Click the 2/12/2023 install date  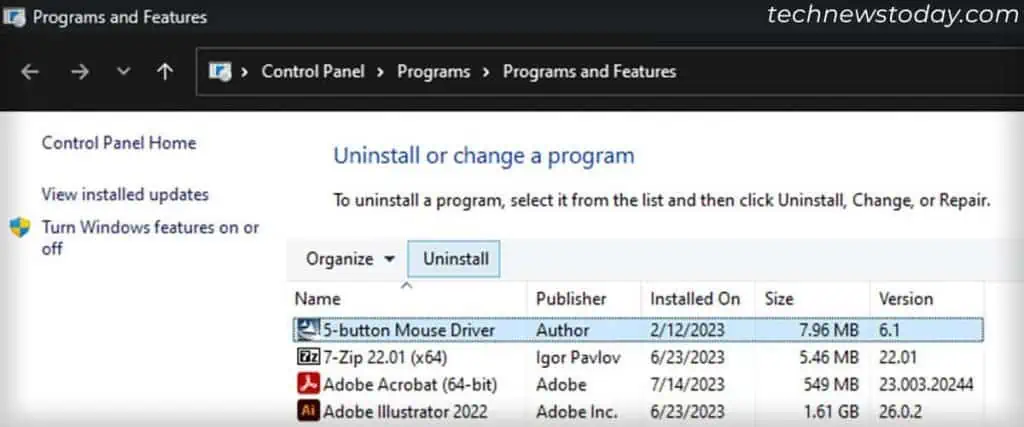[x=687, y=330]
